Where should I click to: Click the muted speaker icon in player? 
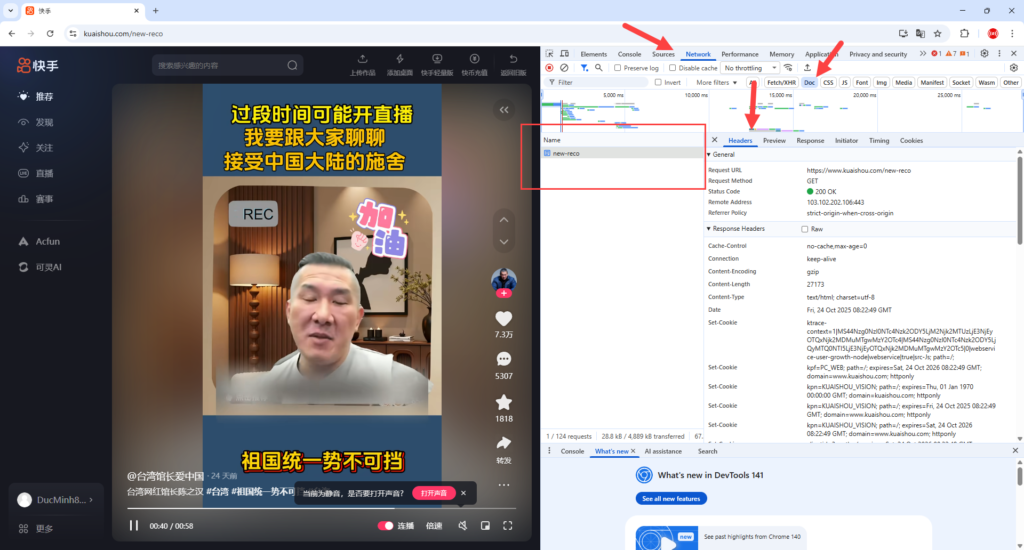[x=462, y=525]
